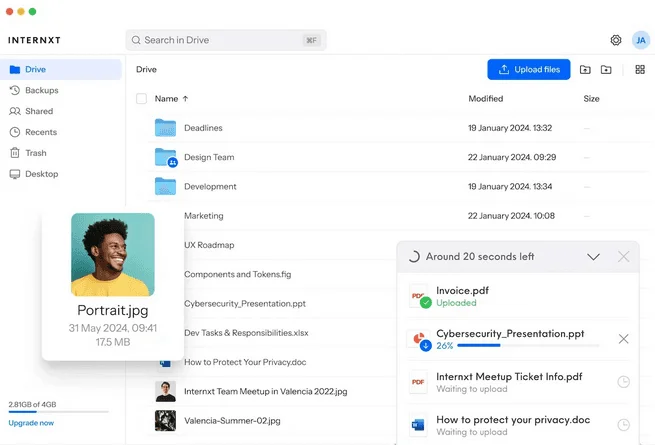Click pending clock for How to protect your privacy.doc

[x=623, y=425]
